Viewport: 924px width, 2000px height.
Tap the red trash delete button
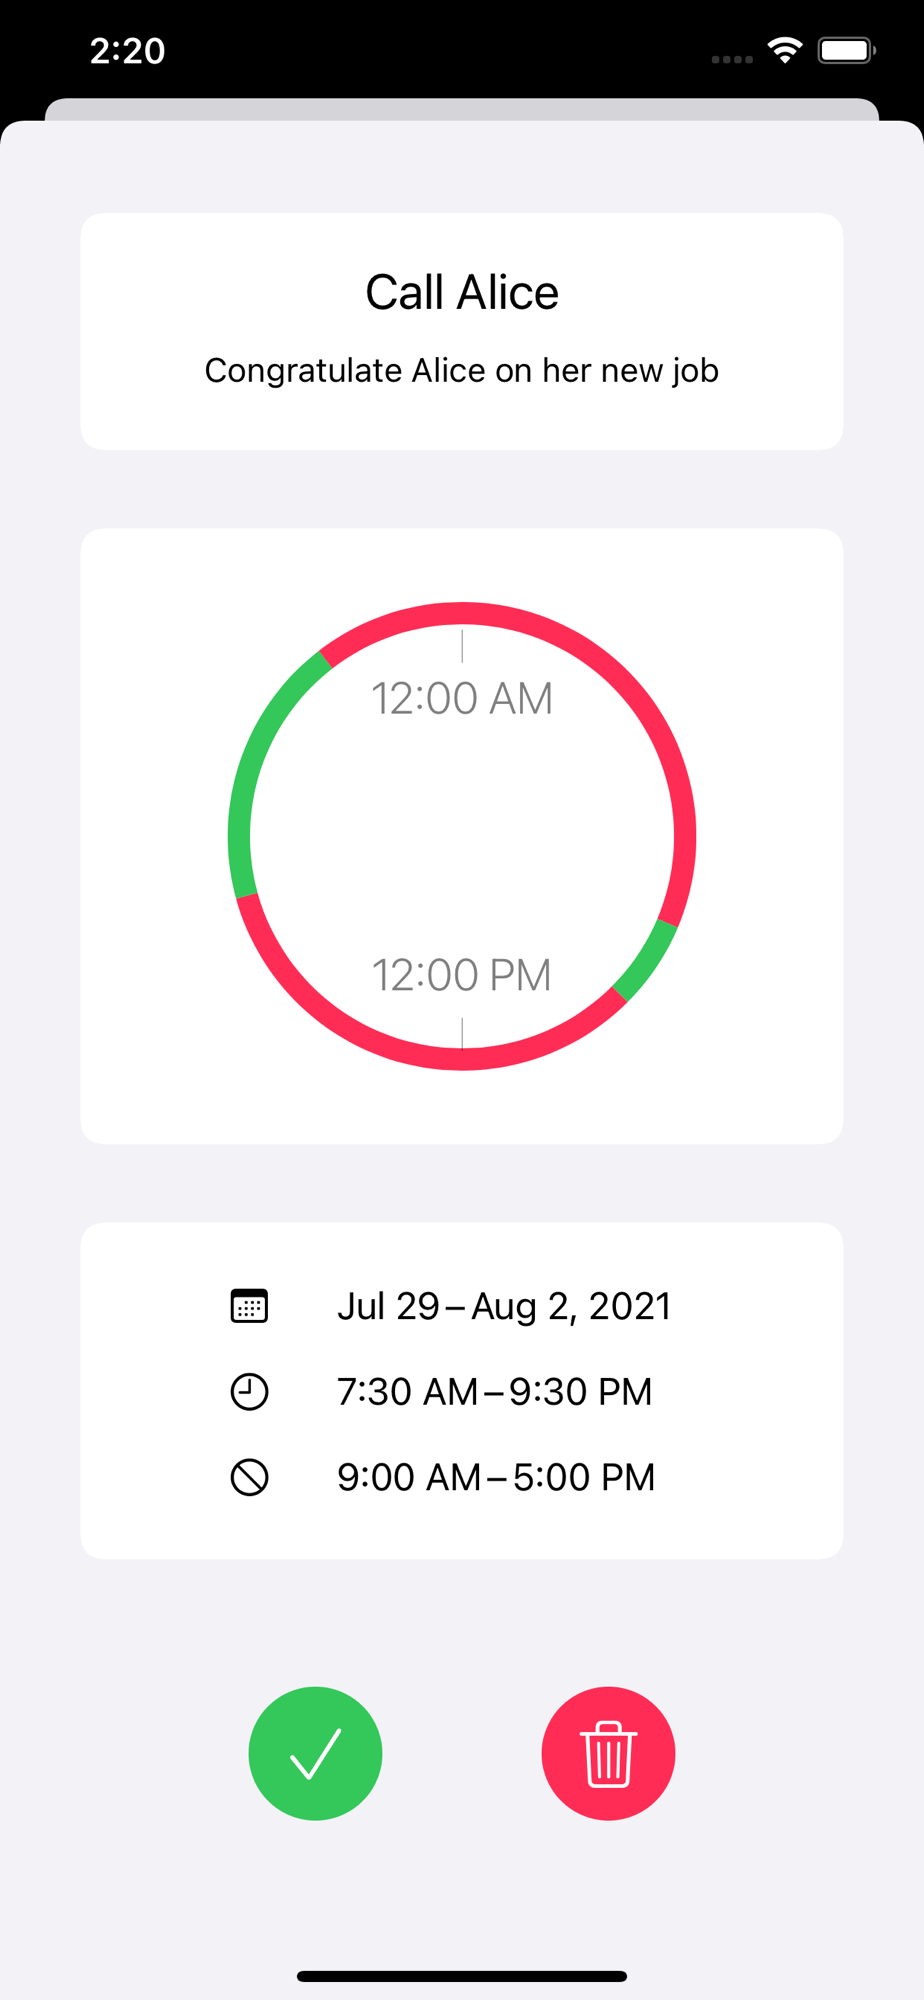[x=608, y=1753]
